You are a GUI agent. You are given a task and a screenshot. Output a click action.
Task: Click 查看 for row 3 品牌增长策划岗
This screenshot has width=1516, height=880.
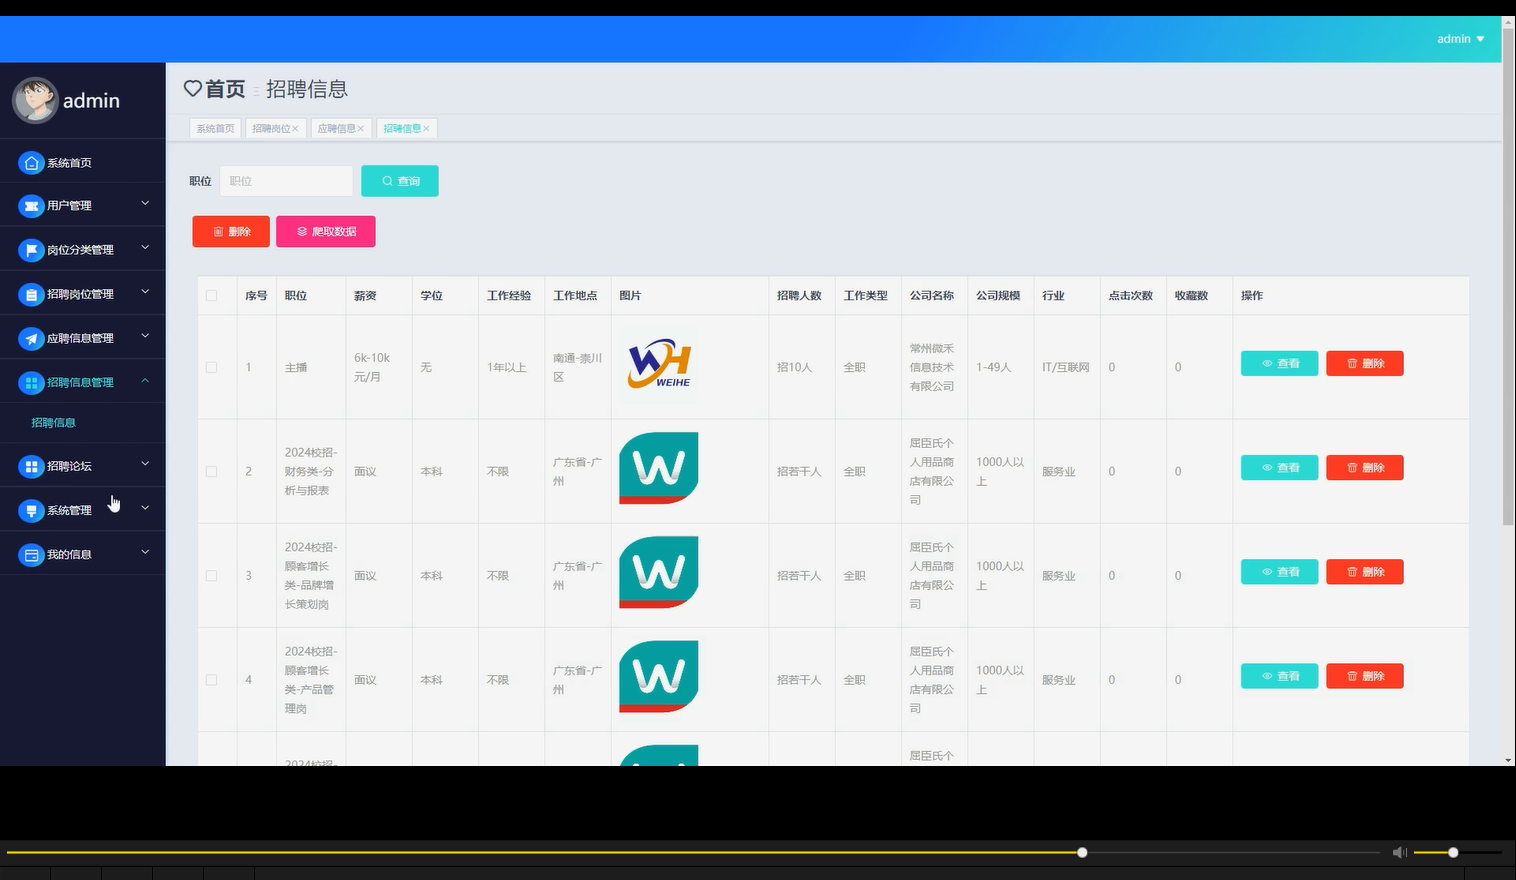[1280, 571]
